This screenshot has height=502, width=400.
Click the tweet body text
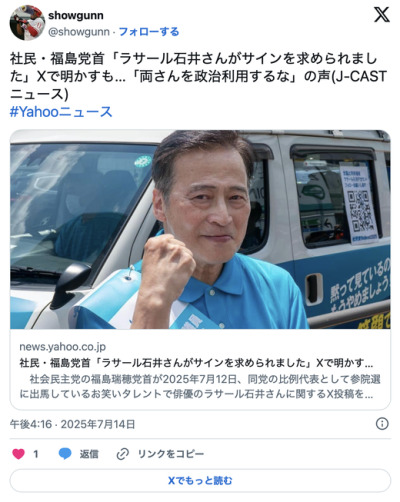198,76
